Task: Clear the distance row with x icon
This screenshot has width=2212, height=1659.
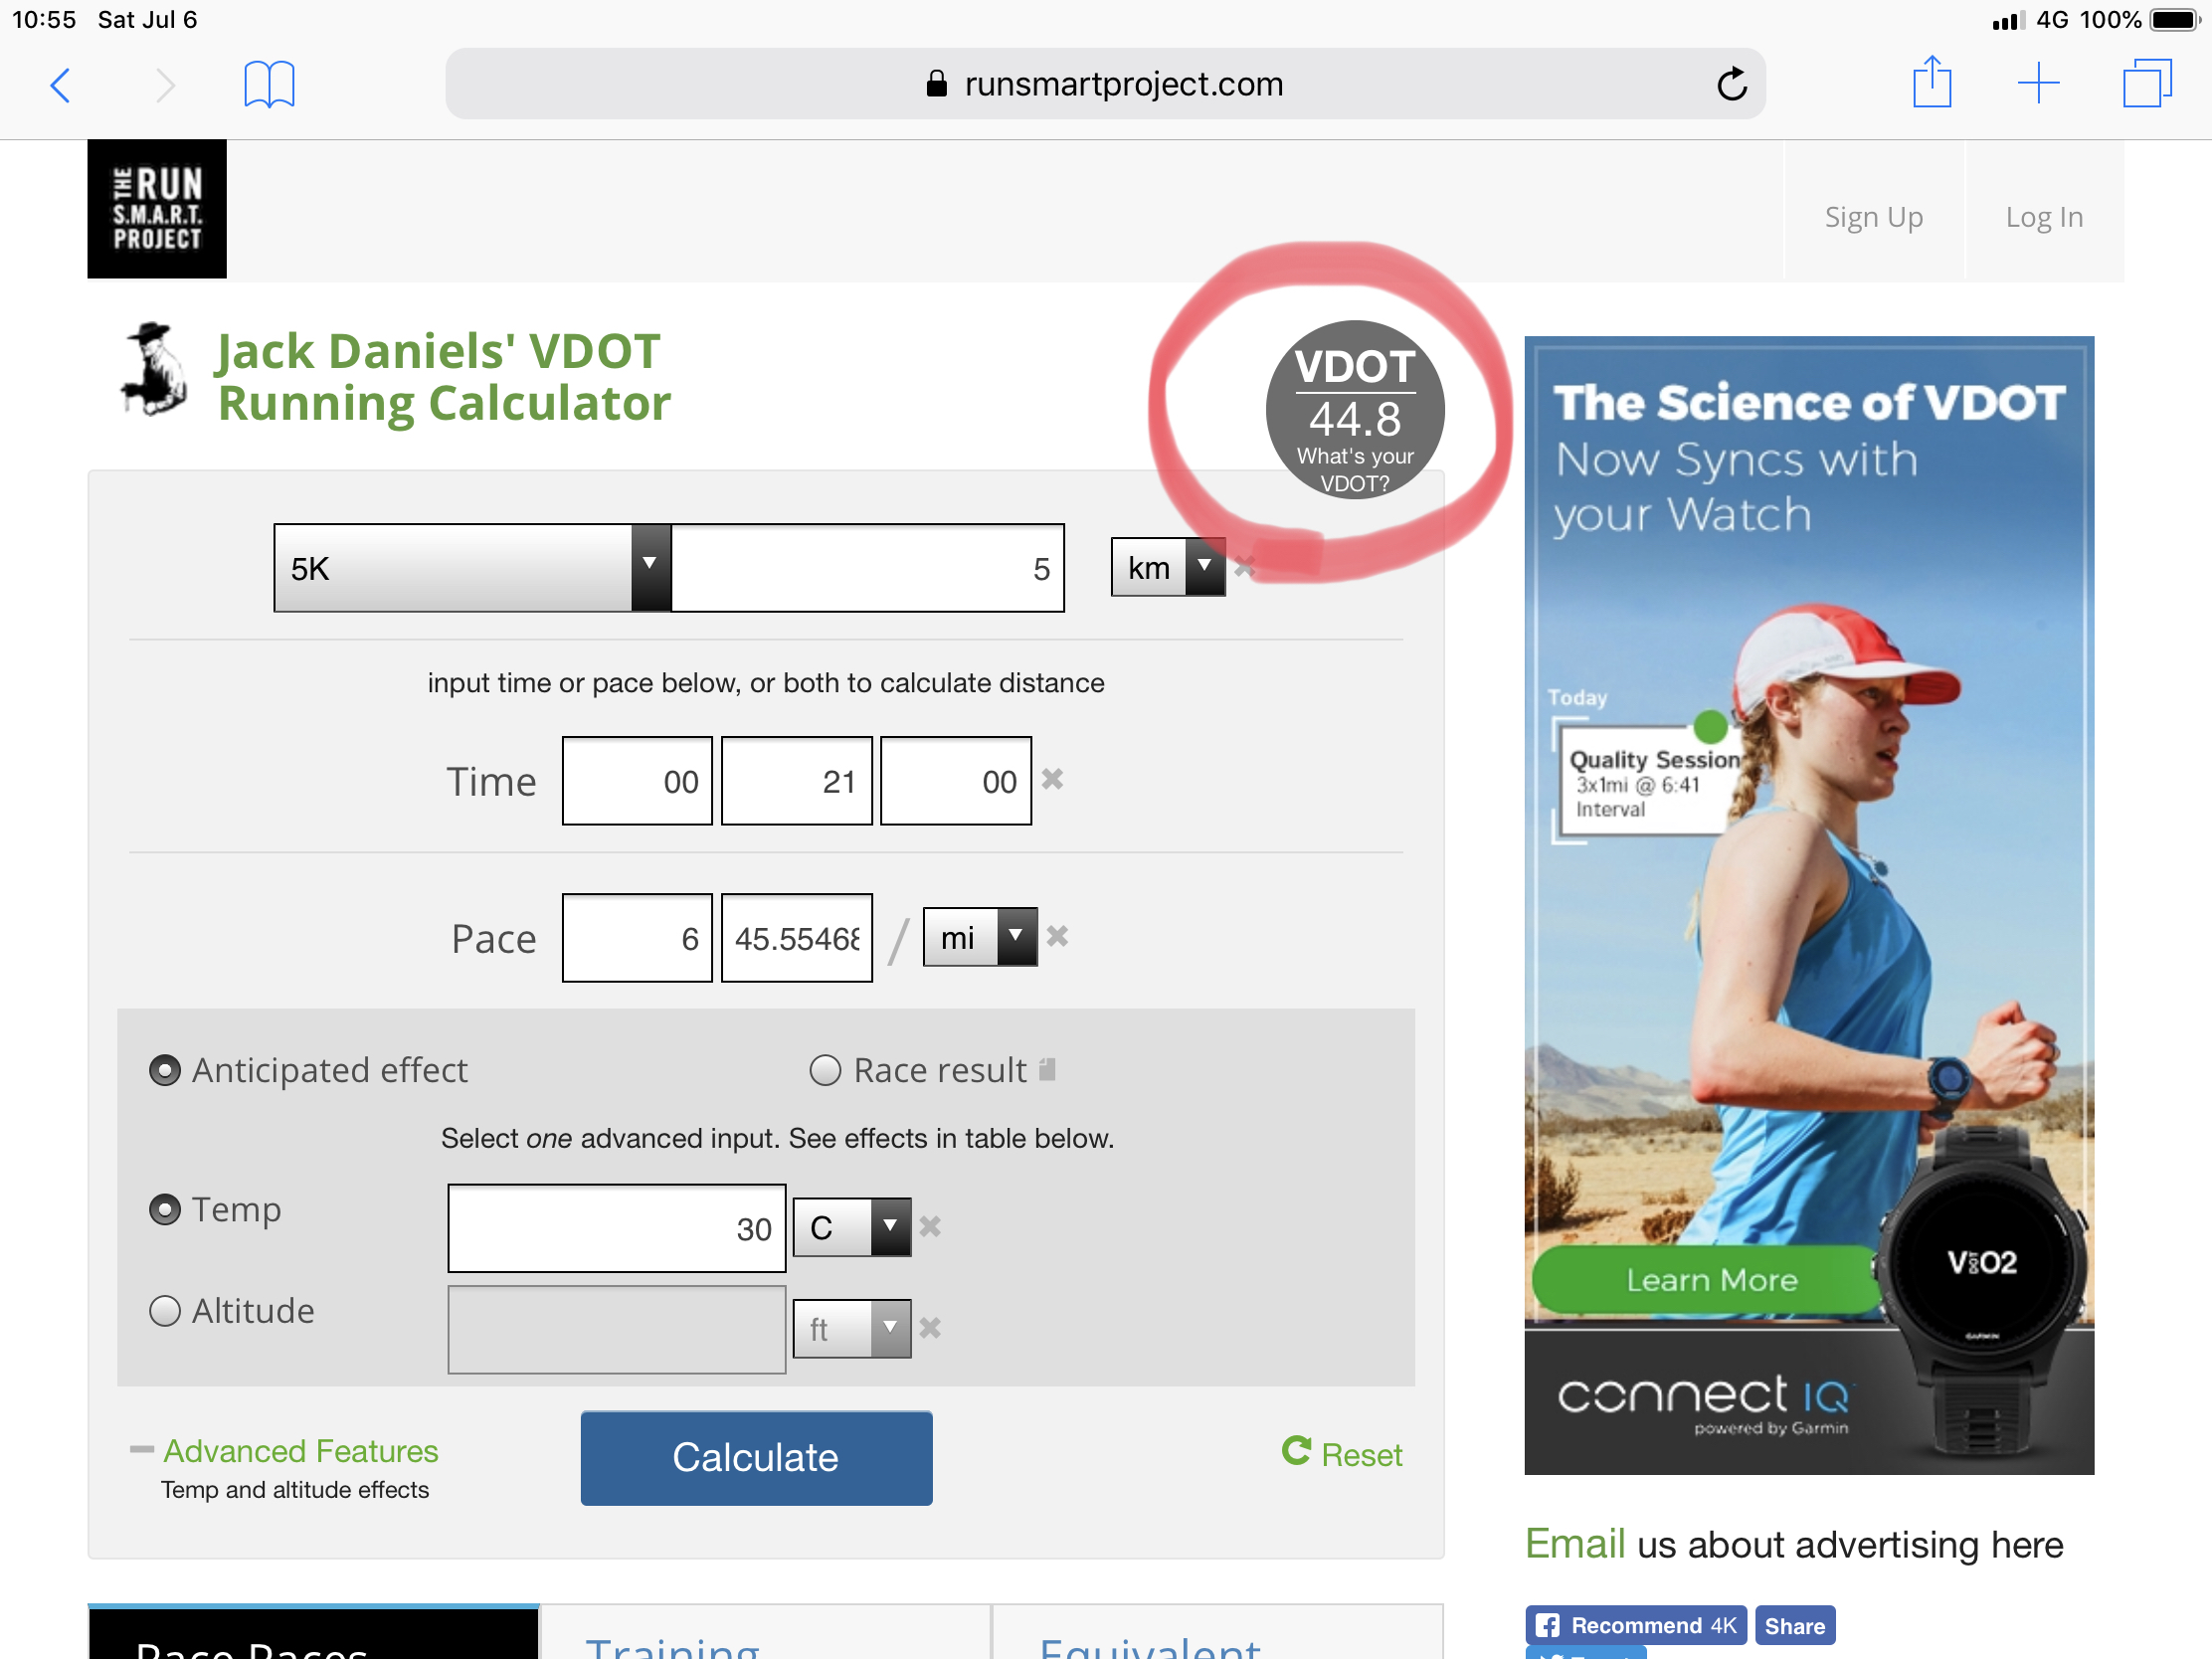Action: point(1244,567)
